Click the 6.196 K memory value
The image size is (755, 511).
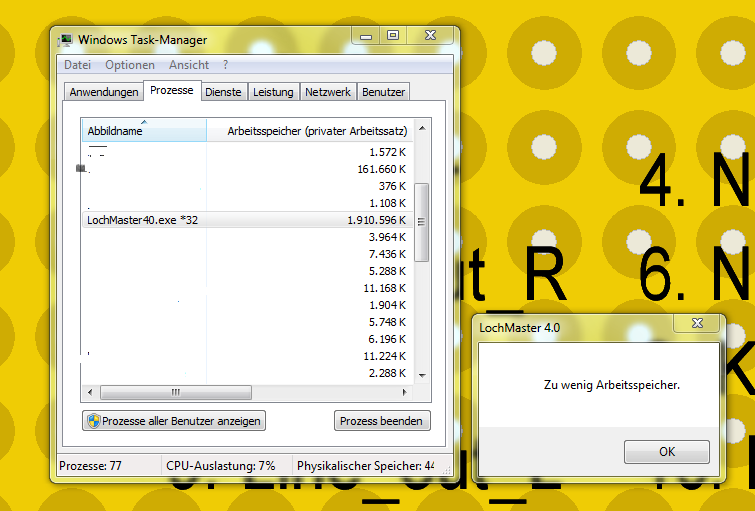[x=388, y=339]
